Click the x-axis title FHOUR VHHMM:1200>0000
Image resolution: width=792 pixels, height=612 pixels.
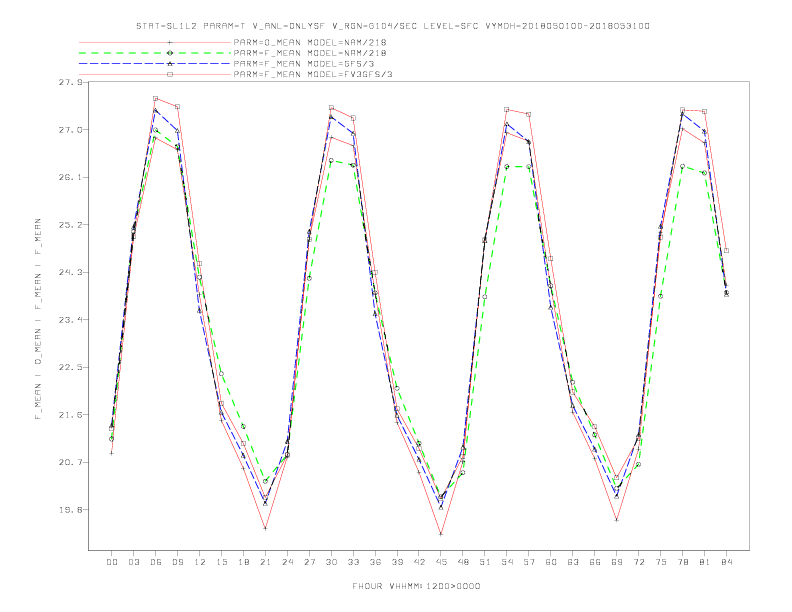click(416, 586)
